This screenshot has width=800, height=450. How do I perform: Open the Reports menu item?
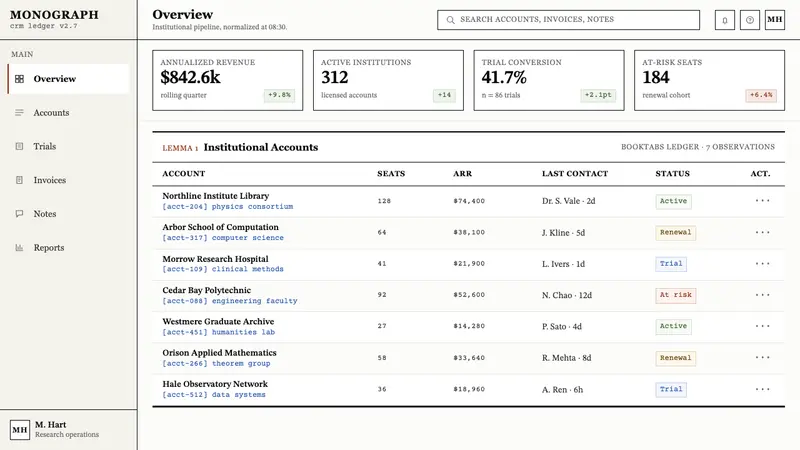[68, 247]
